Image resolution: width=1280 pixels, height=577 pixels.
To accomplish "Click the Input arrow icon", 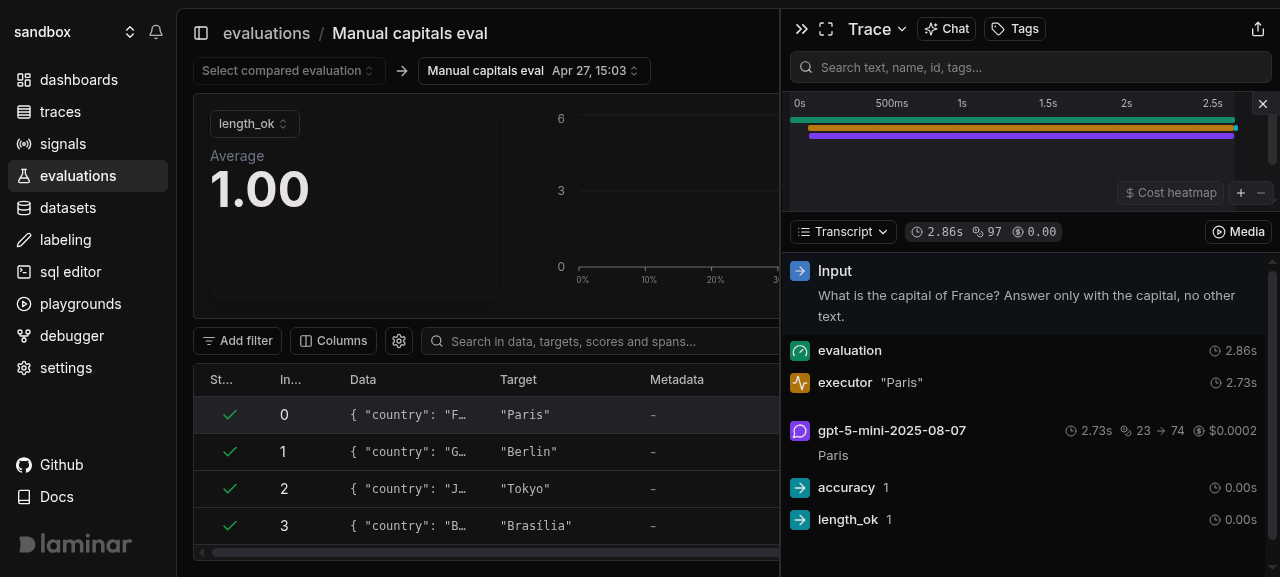I will coord(800,271).
